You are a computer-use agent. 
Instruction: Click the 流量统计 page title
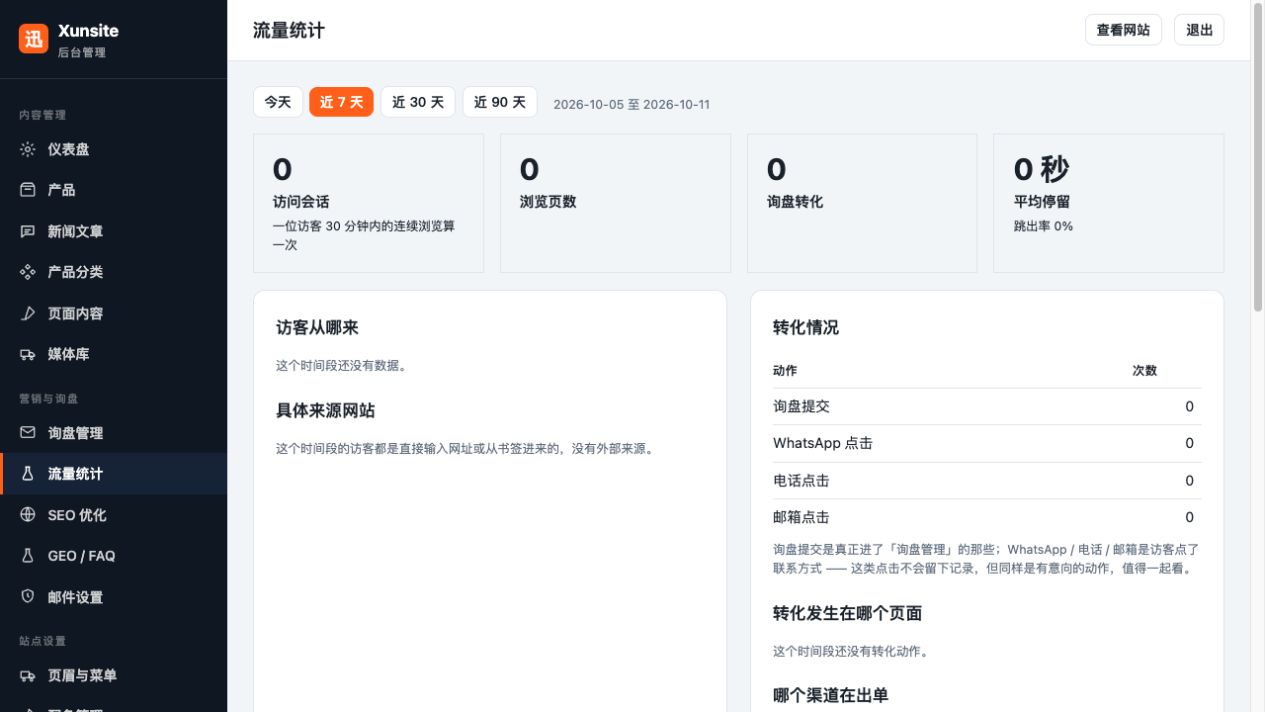coord(289,30)
